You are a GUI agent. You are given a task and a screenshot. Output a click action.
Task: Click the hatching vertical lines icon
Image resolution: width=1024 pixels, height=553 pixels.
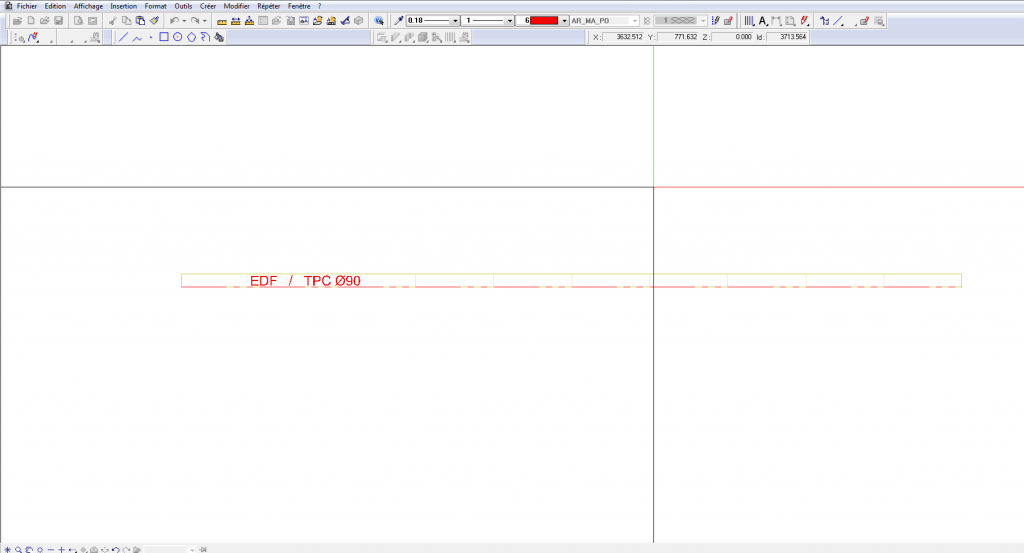[750, 21]
